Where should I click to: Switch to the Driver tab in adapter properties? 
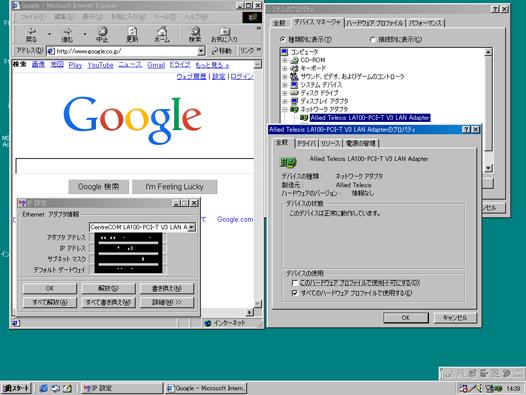(307, 143)
